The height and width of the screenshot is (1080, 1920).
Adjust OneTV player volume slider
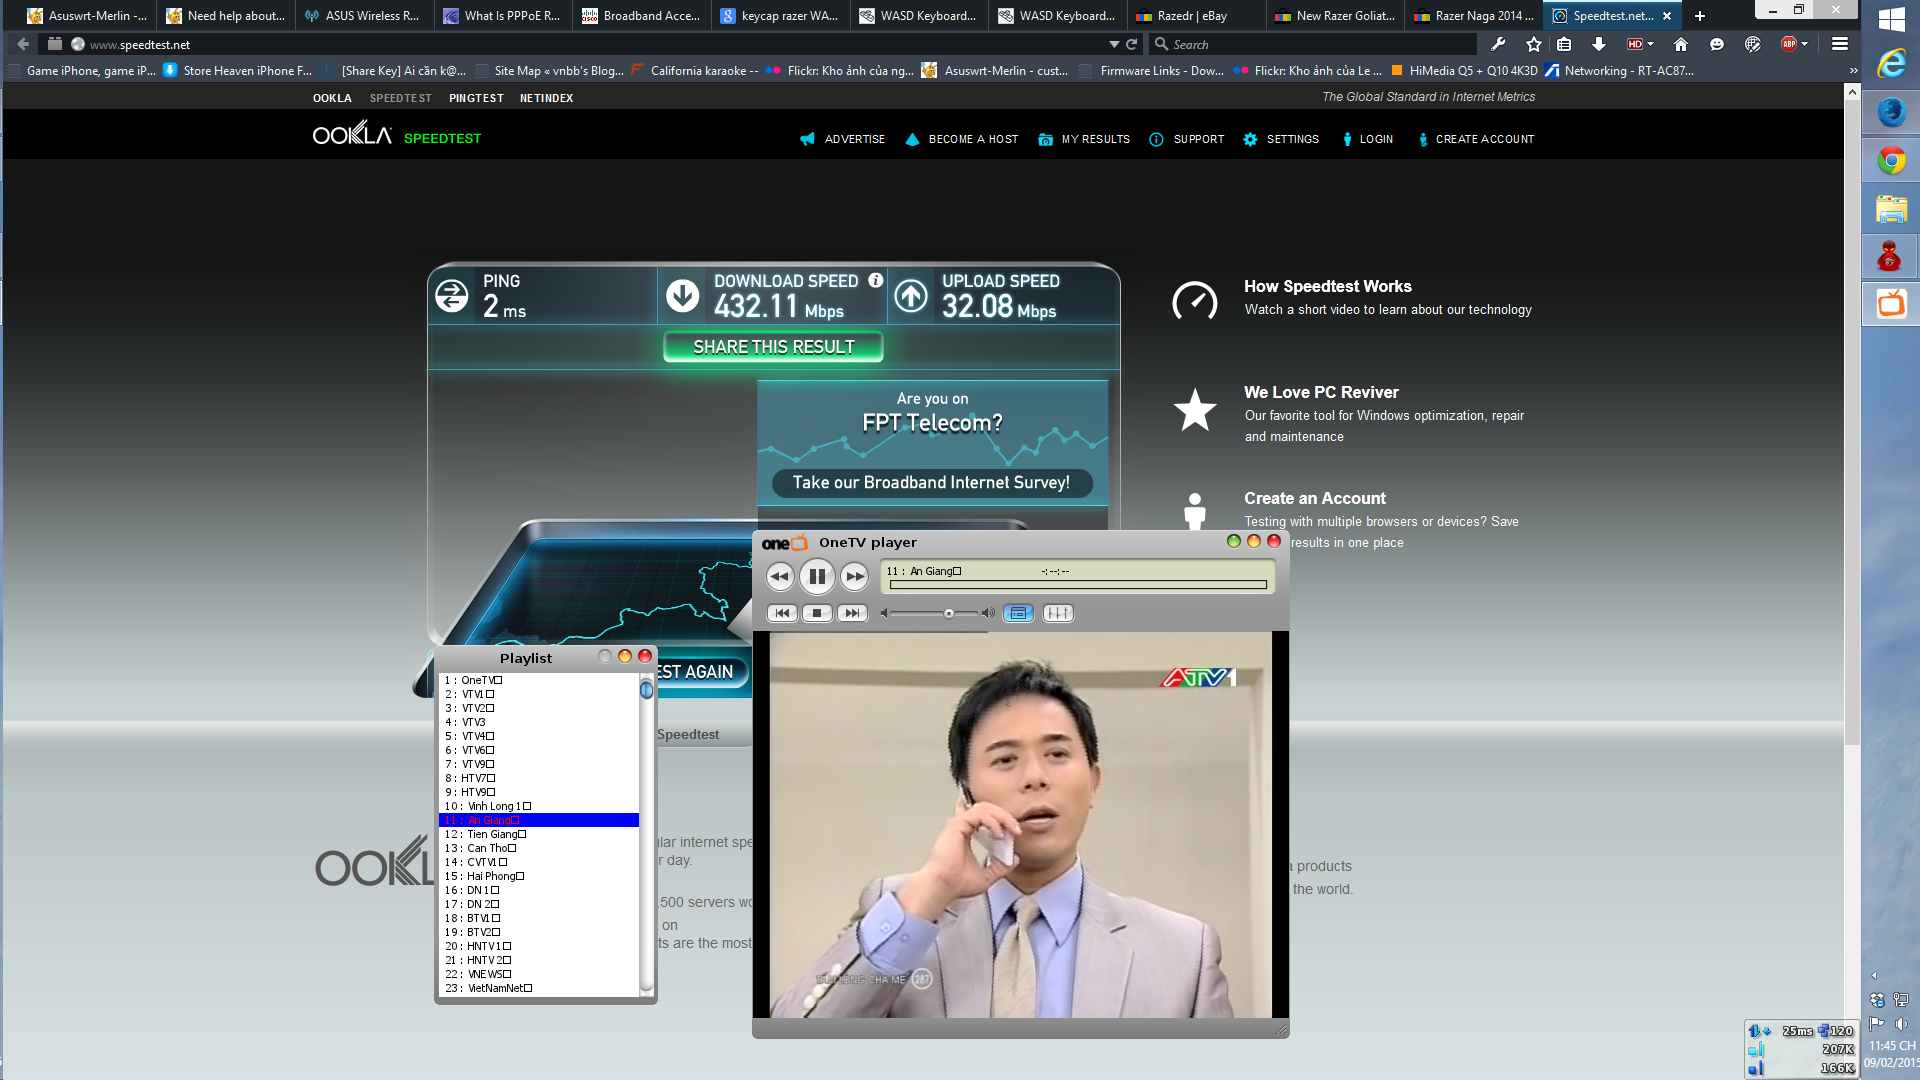tap(948, 613)
